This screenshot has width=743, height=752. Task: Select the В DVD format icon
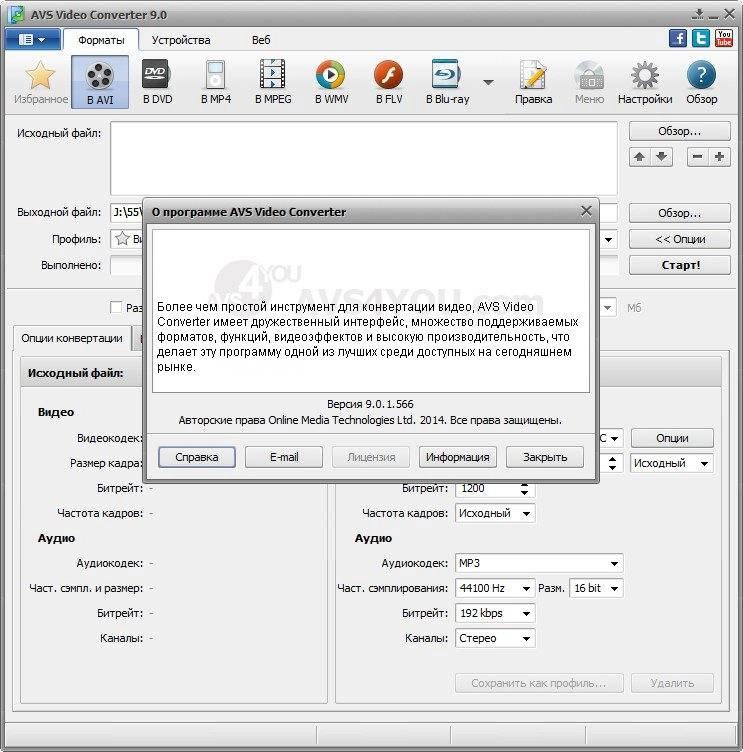157,82
